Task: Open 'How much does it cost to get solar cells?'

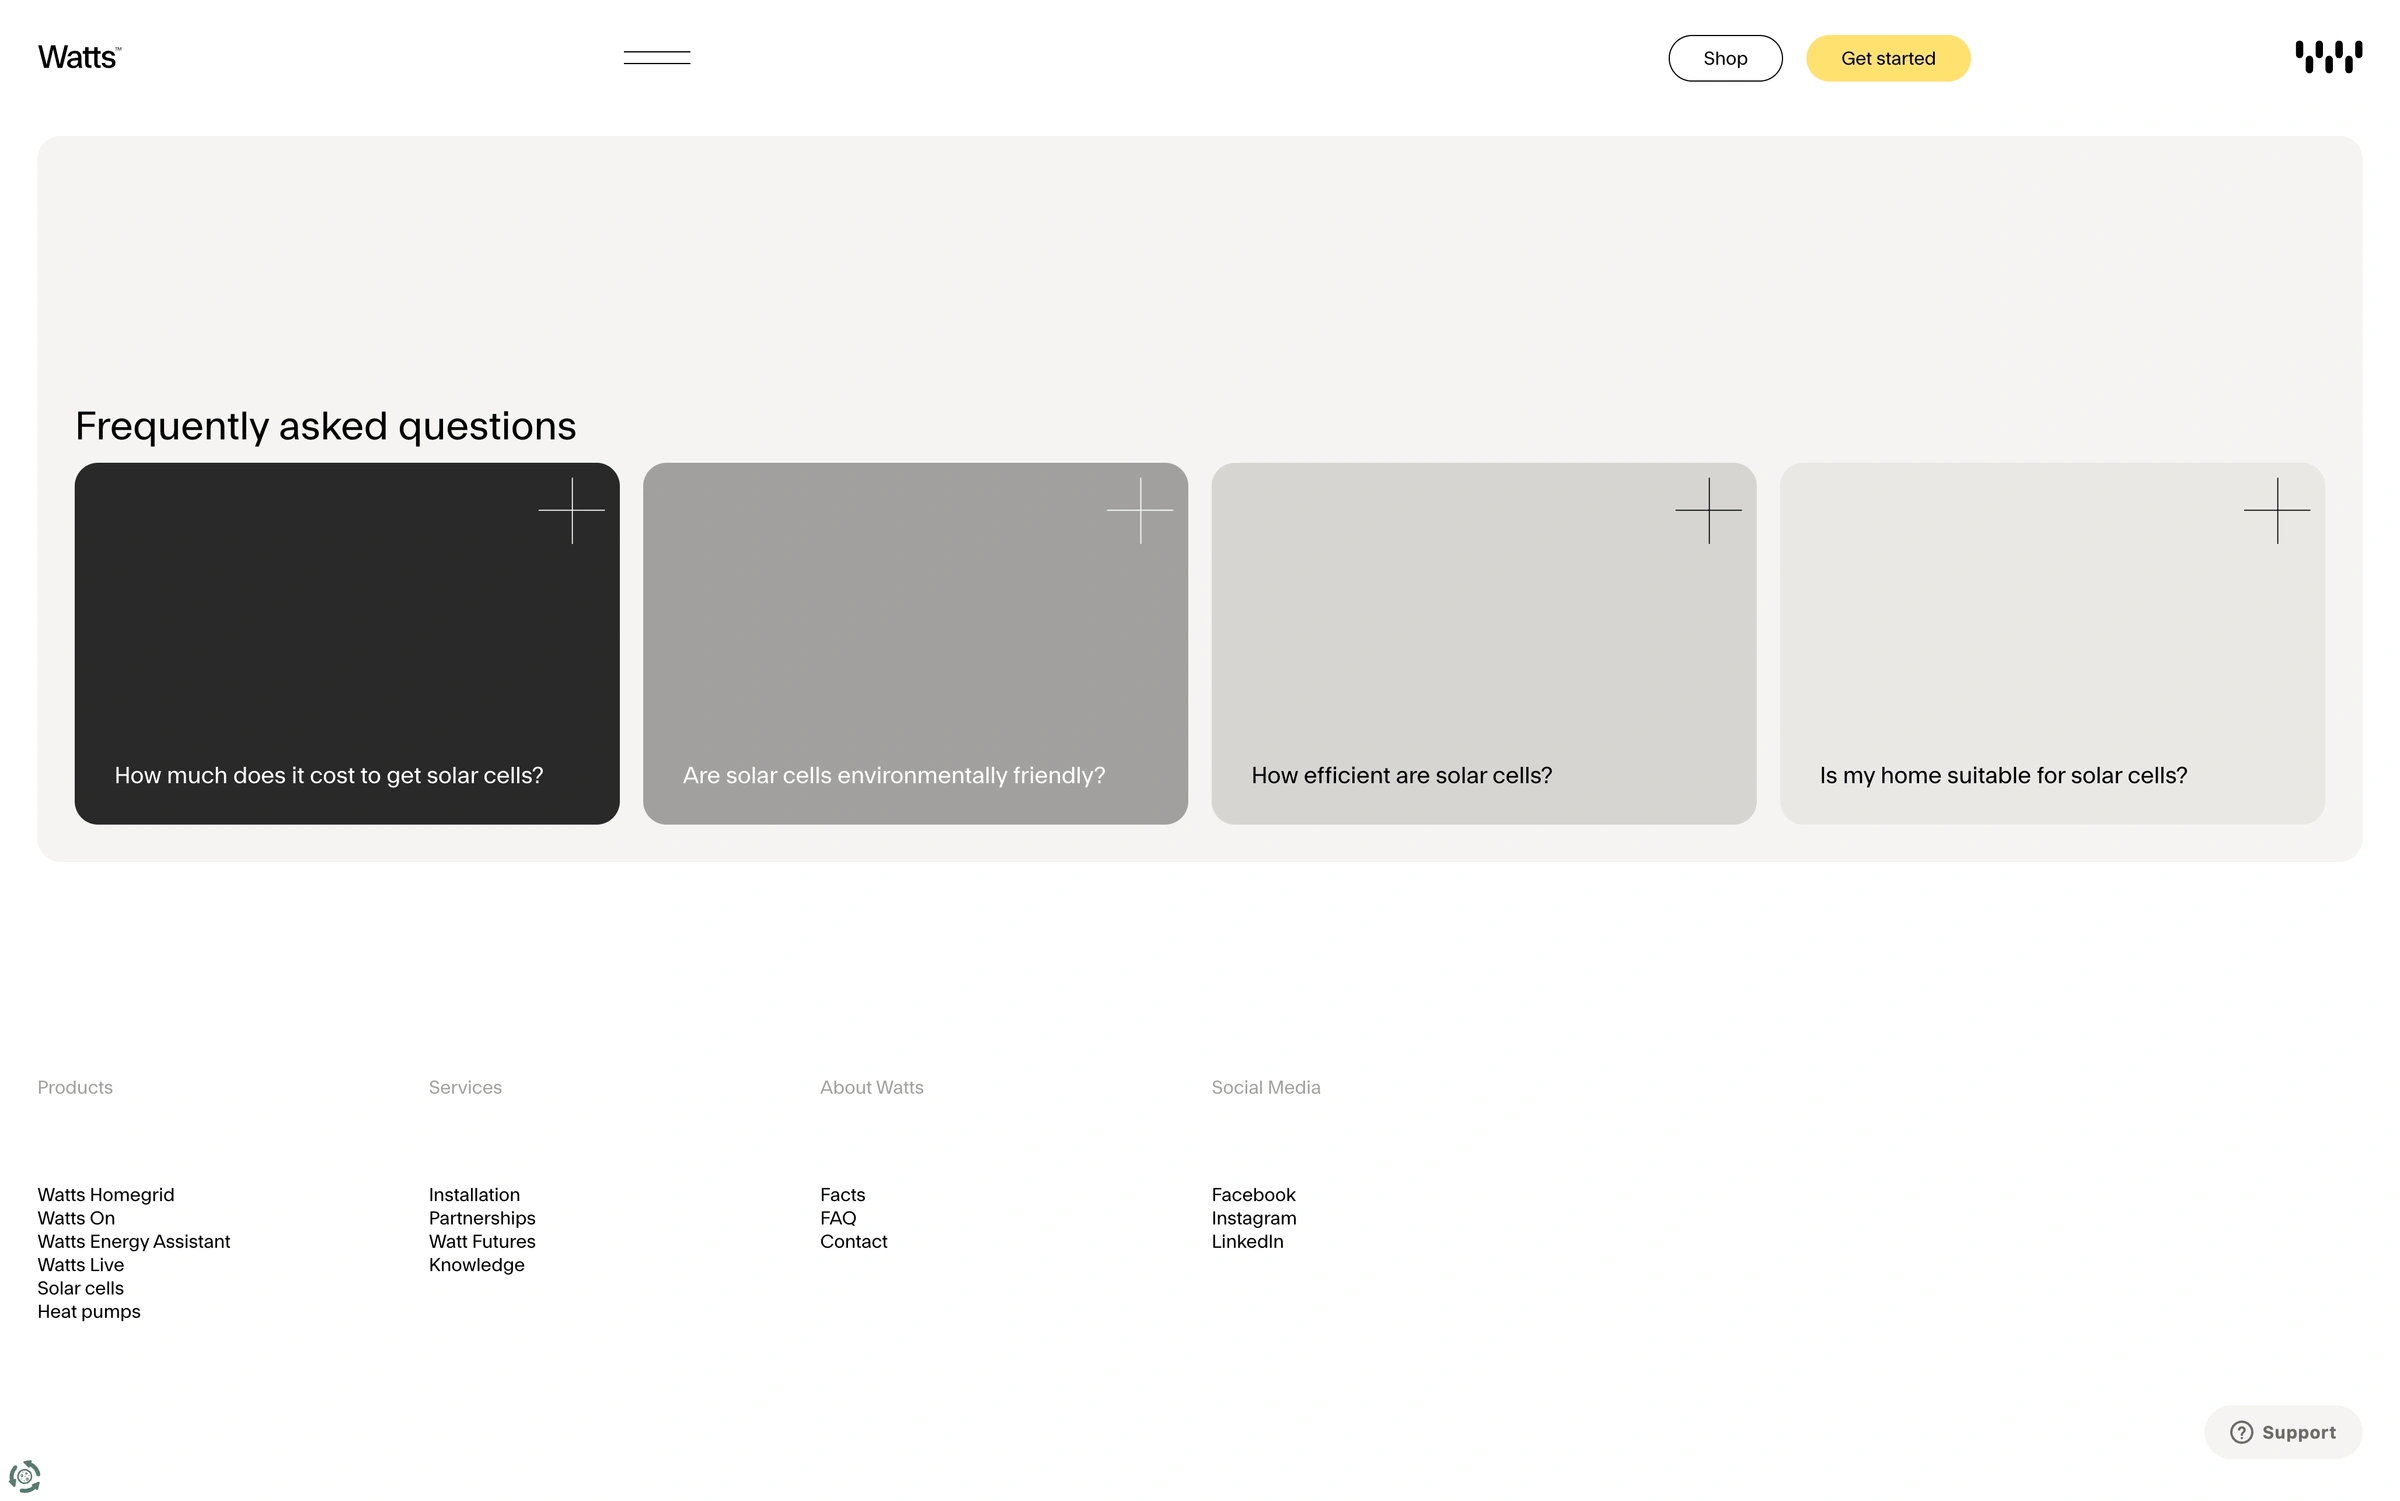Action: pyautogui.click(x=347, y=643)
